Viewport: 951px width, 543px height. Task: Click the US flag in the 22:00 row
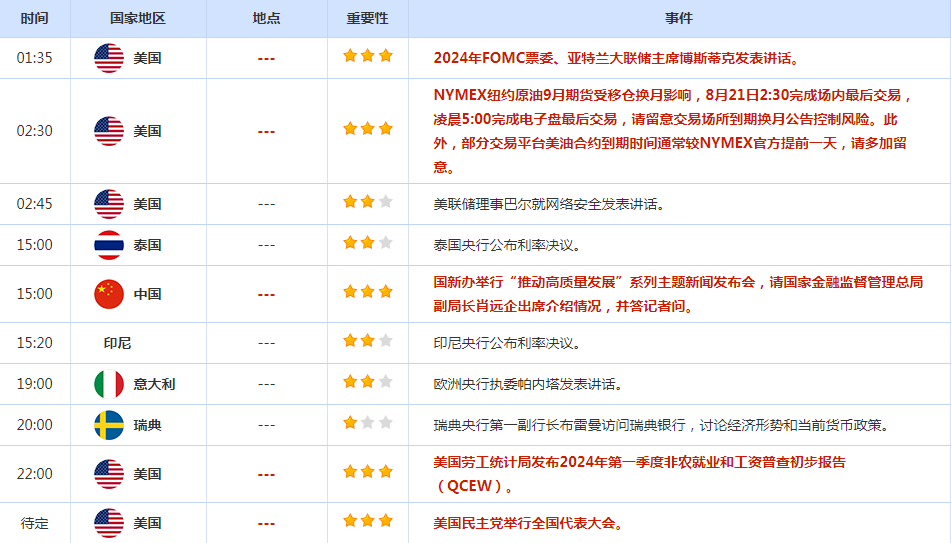coord(109,474)
